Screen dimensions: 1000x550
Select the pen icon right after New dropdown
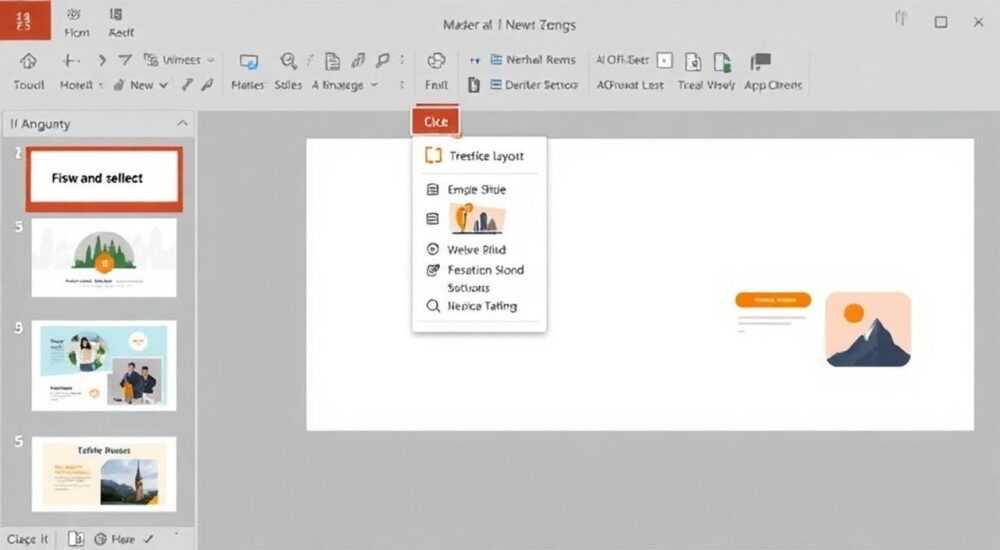coord(186,84)
